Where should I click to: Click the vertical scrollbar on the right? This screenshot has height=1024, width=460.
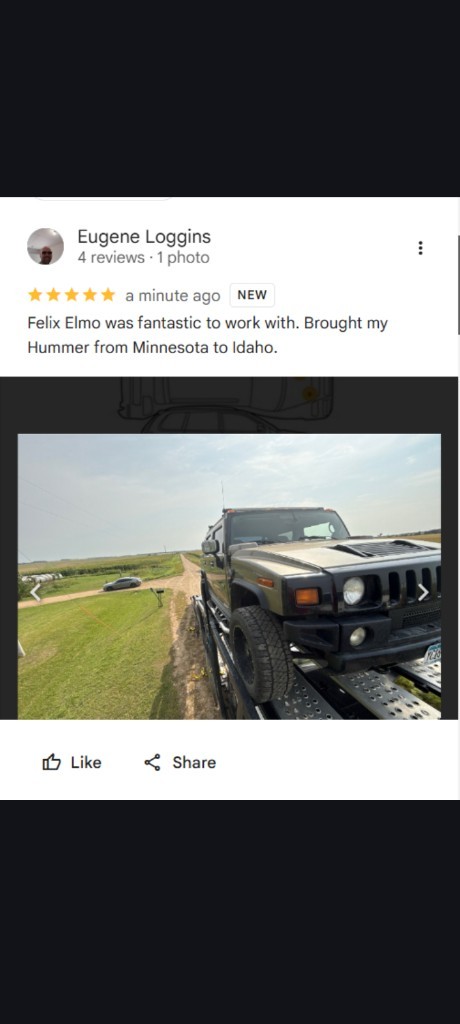458,285
